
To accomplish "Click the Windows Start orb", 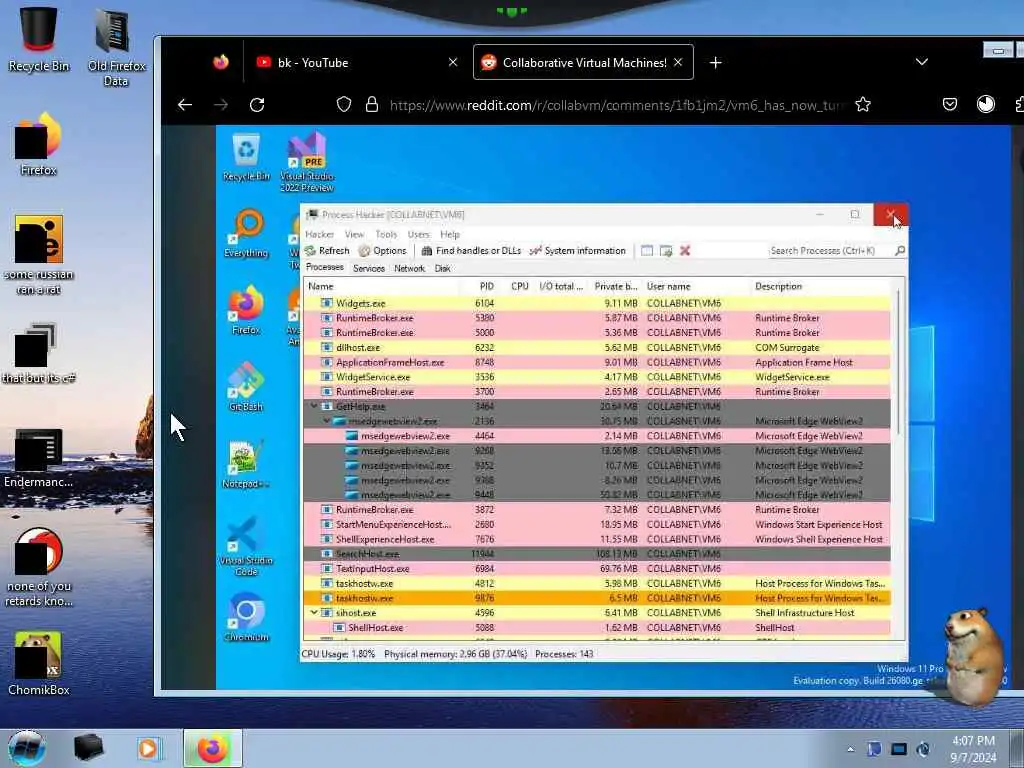I will 27,748.
